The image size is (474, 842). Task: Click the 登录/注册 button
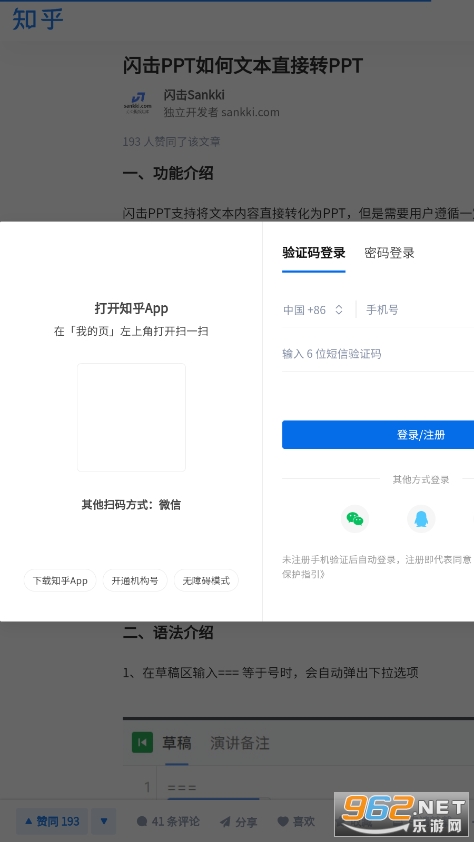tap(378, 434)
